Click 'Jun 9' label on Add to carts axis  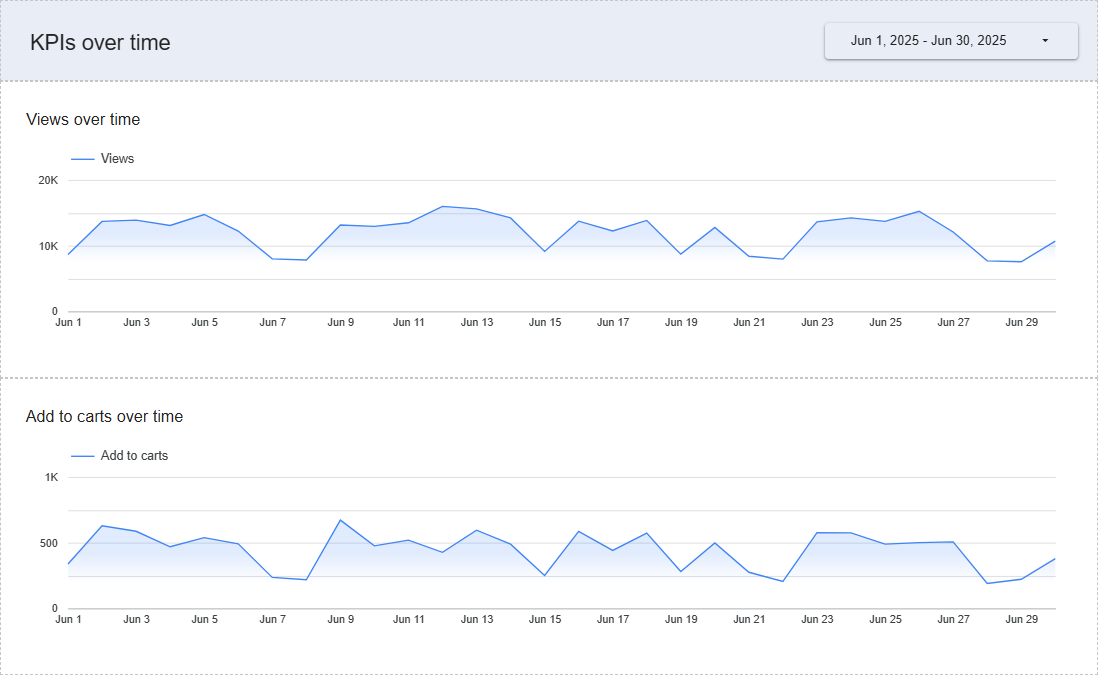tap(341, 620)
